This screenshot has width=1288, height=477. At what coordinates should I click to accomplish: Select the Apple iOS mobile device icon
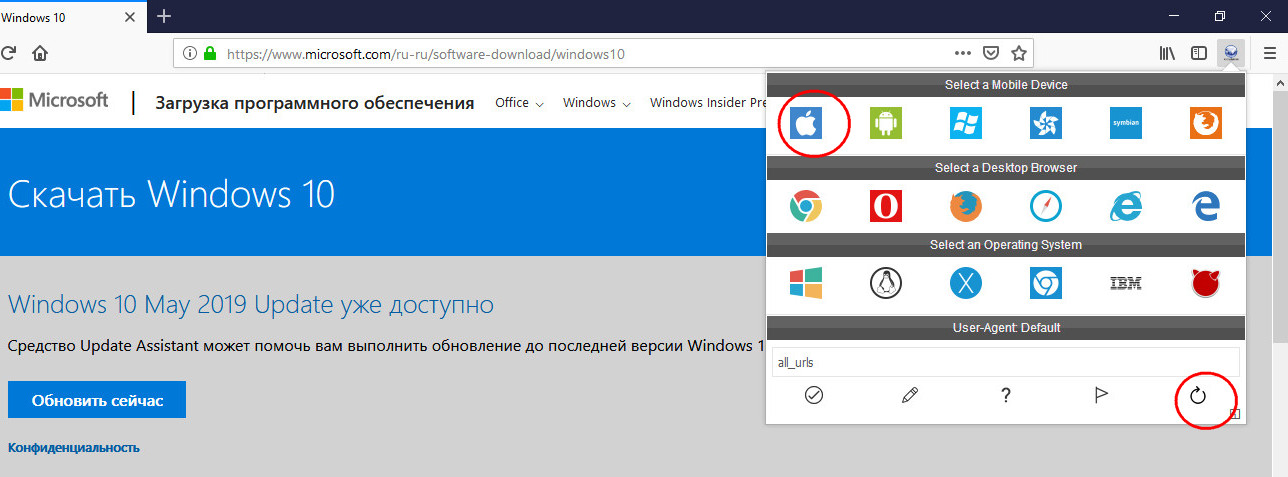point(805,123)
